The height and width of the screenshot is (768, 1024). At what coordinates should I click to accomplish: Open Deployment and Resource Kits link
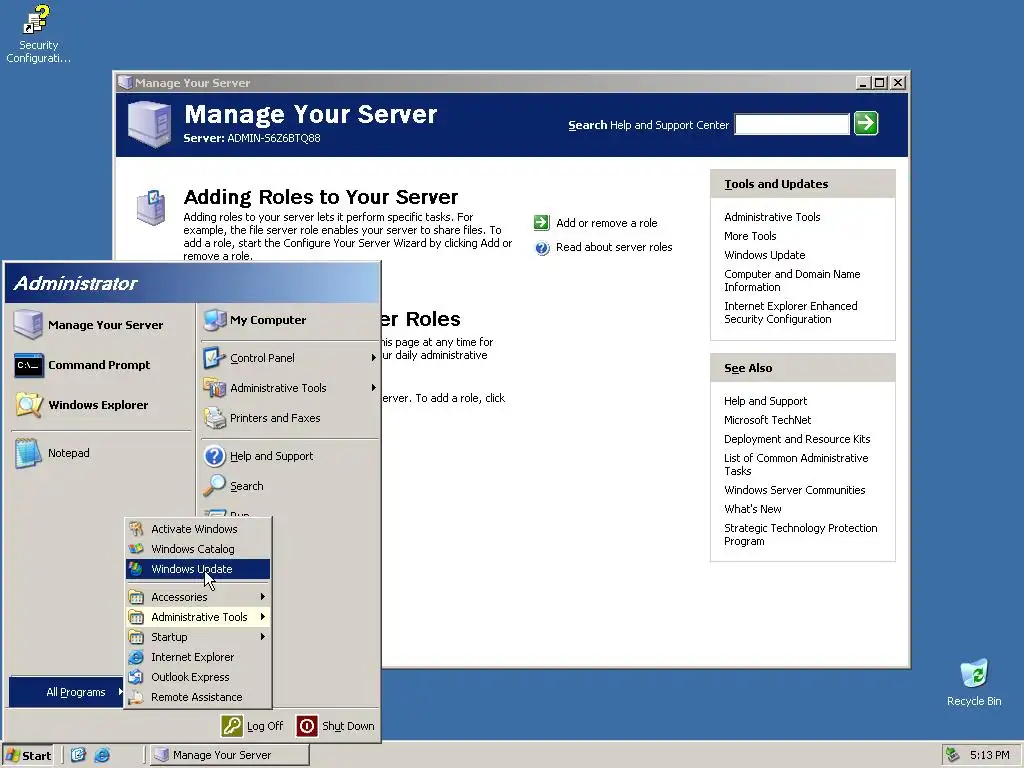tap(797, 439)
